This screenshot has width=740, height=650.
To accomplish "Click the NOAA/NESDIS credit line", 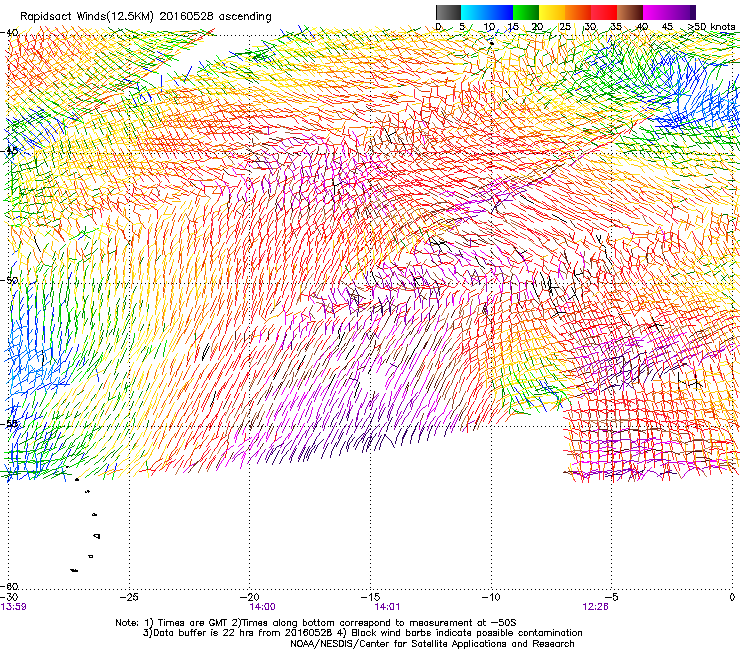I will (432, 644).
